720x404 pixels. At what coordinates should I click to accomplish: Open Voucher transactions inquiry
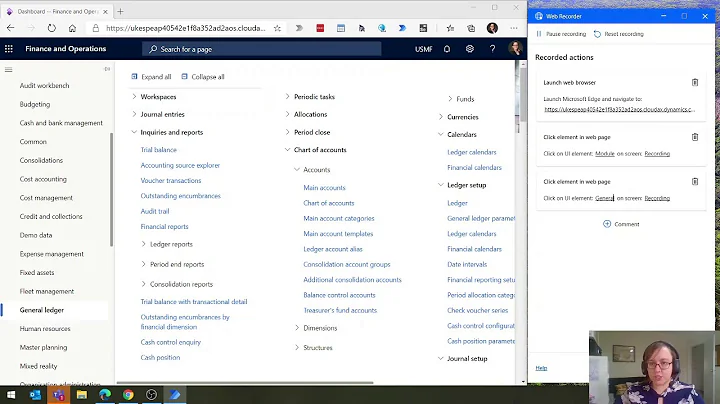171,180
